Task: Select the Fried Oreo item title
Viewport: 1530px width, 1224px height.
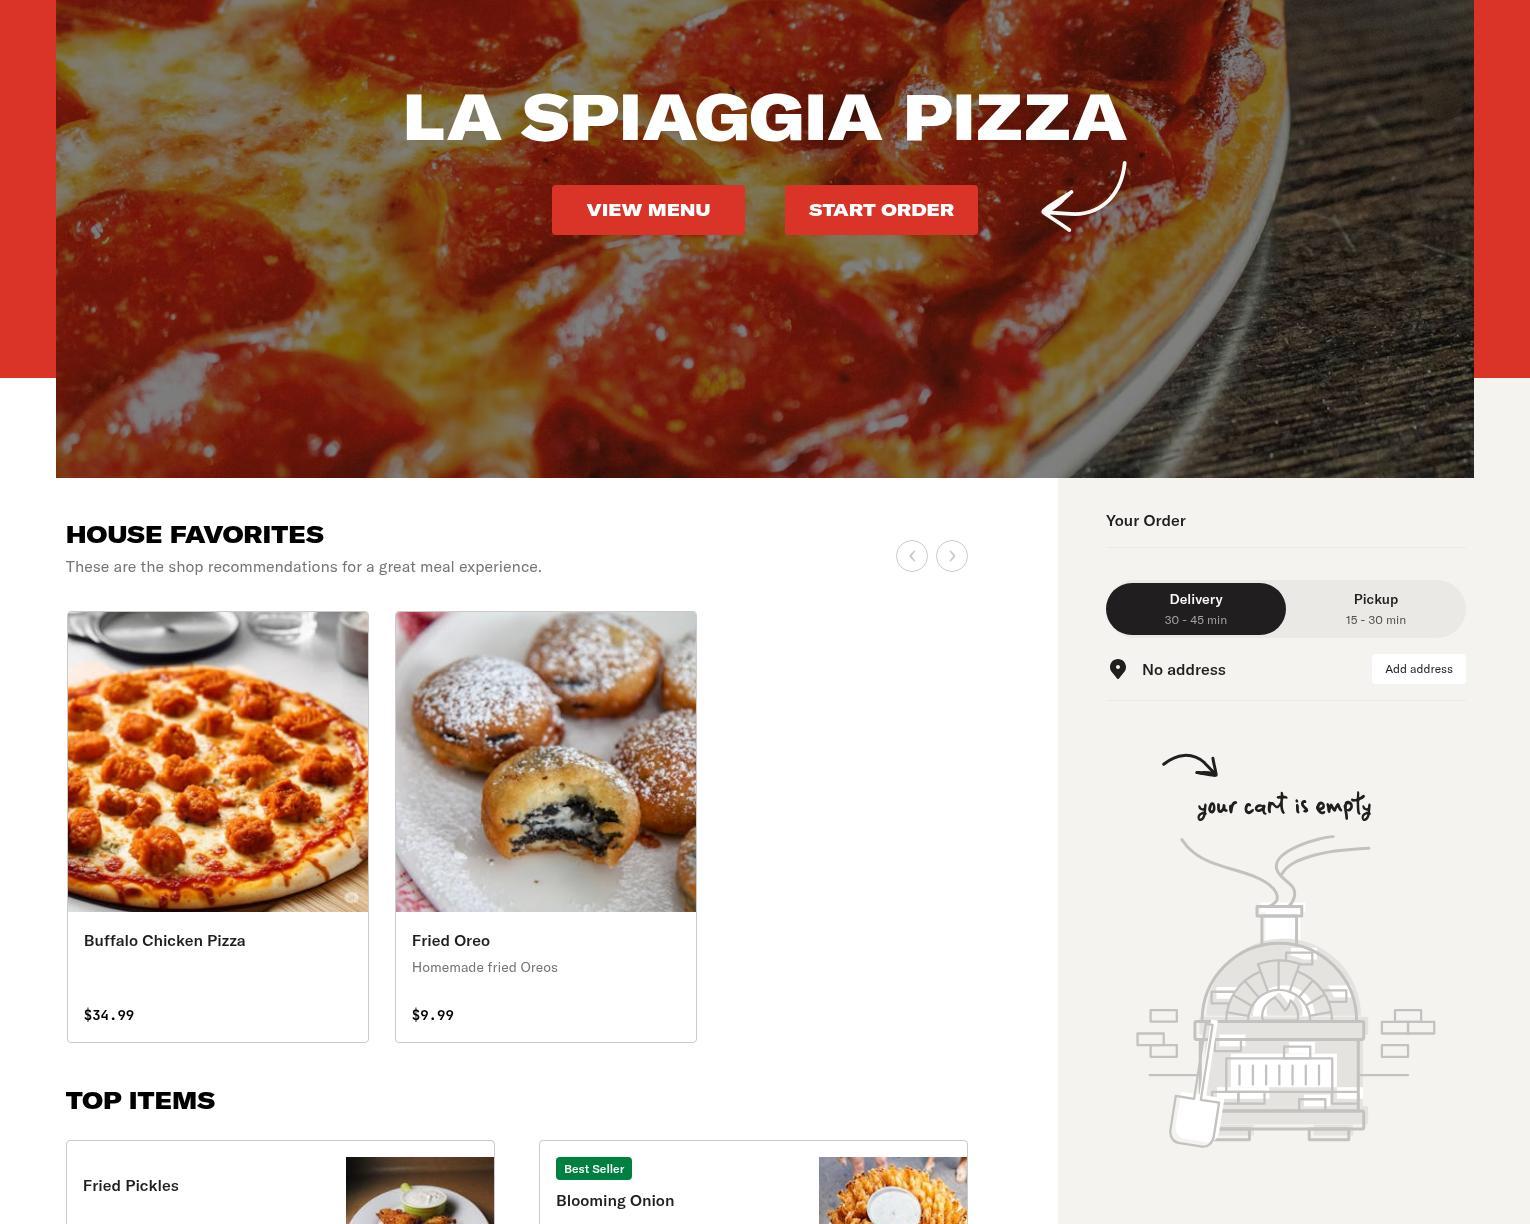Action: coord(451,940)
